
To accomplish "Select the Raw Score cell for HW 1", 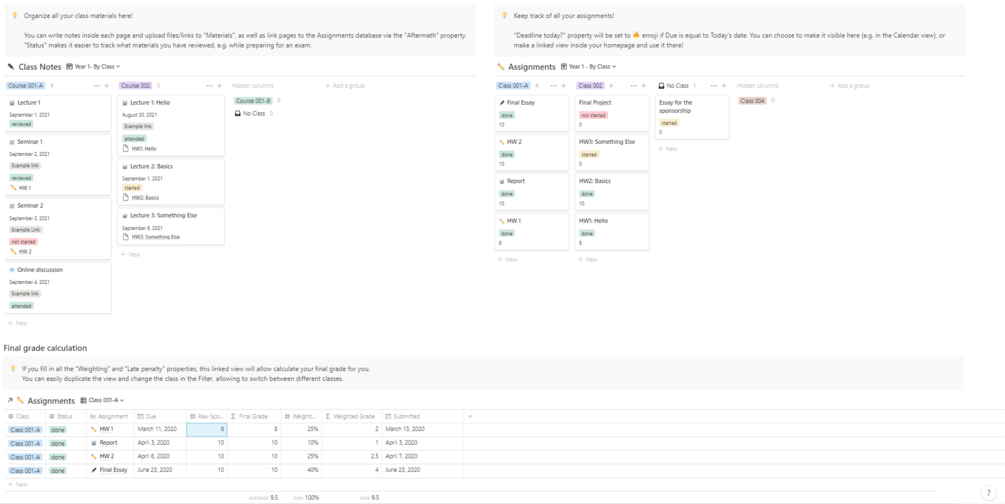I will (x=207, y=429).
